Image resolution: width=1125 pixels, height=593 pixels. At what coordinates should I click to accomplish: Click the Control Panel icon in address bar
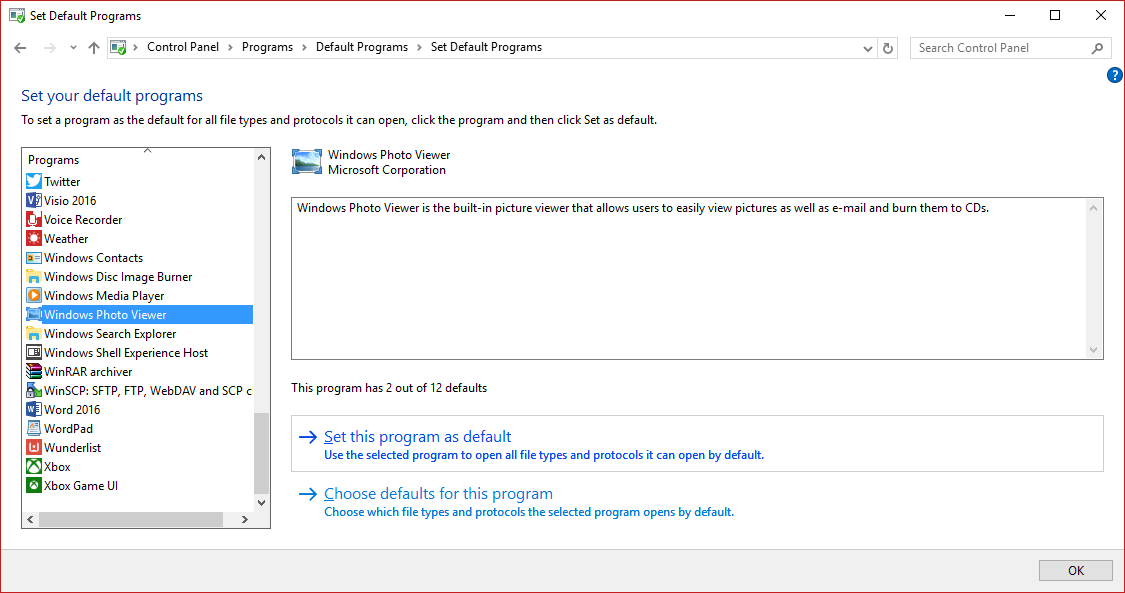pyautogui.click(x=118, y=48)
